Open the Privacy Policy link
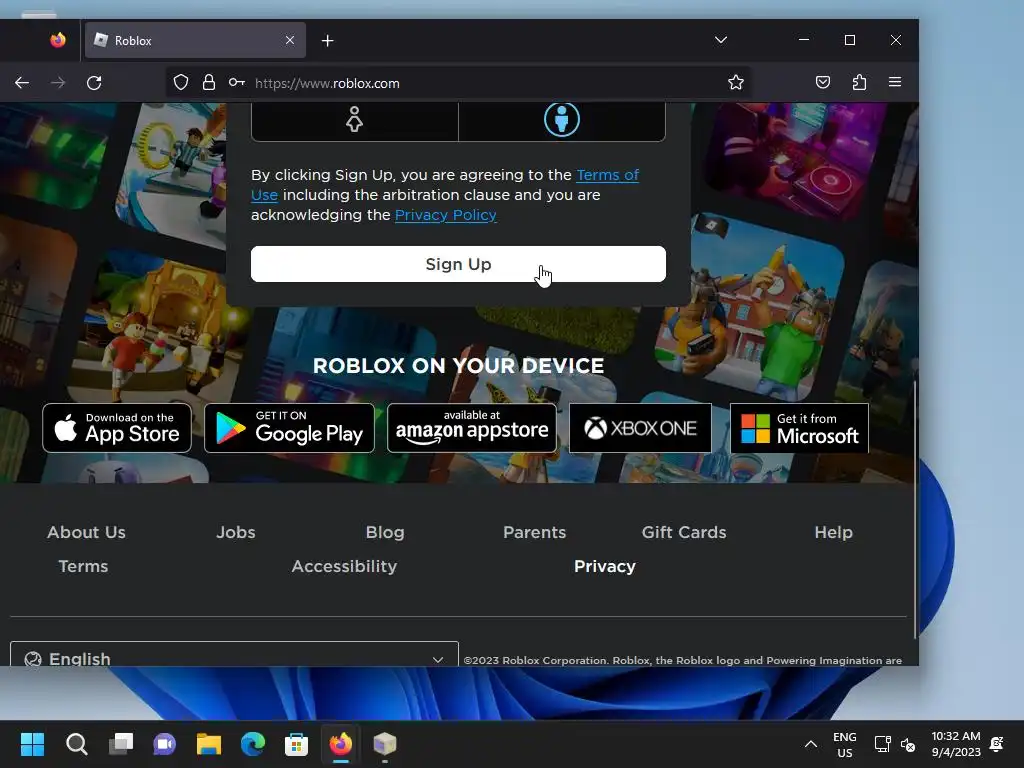The height and width of the screenshot is (768, 1024). 445,215
